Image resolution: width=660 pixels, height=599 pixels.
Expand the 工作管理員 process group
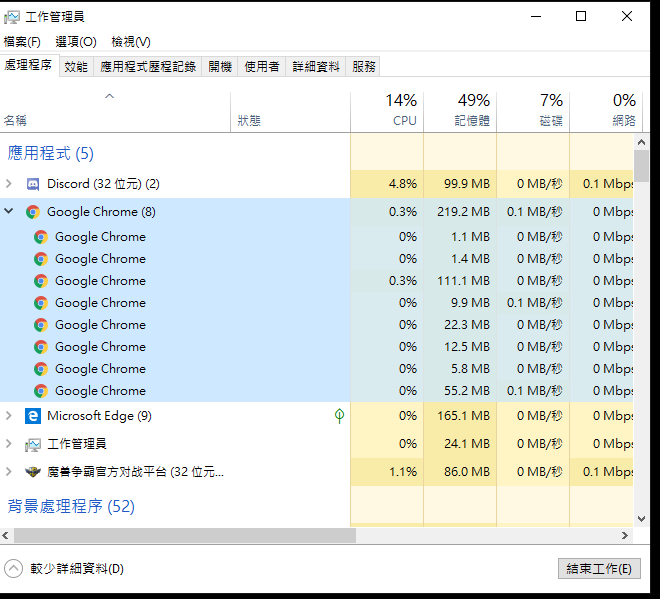(8, 444)
